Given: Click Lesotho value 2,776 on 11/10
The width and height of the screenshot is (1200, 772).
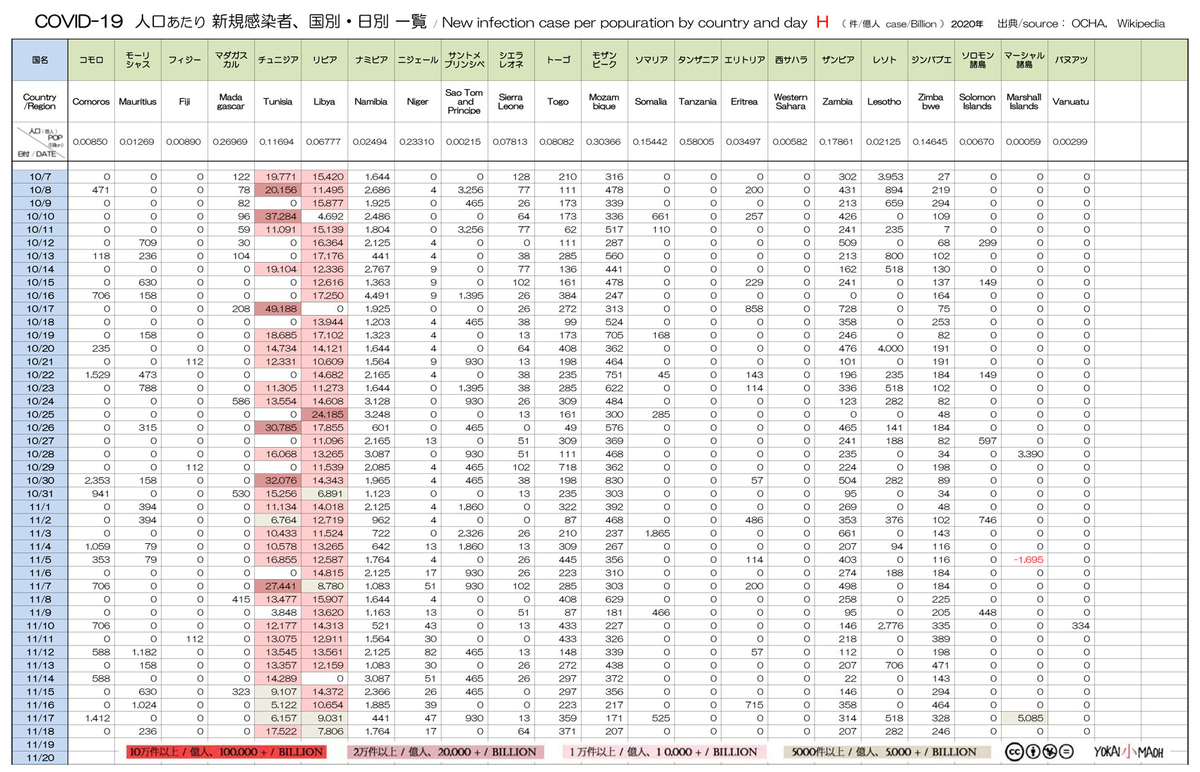Looking at the screenshot, I should (891, 624).
